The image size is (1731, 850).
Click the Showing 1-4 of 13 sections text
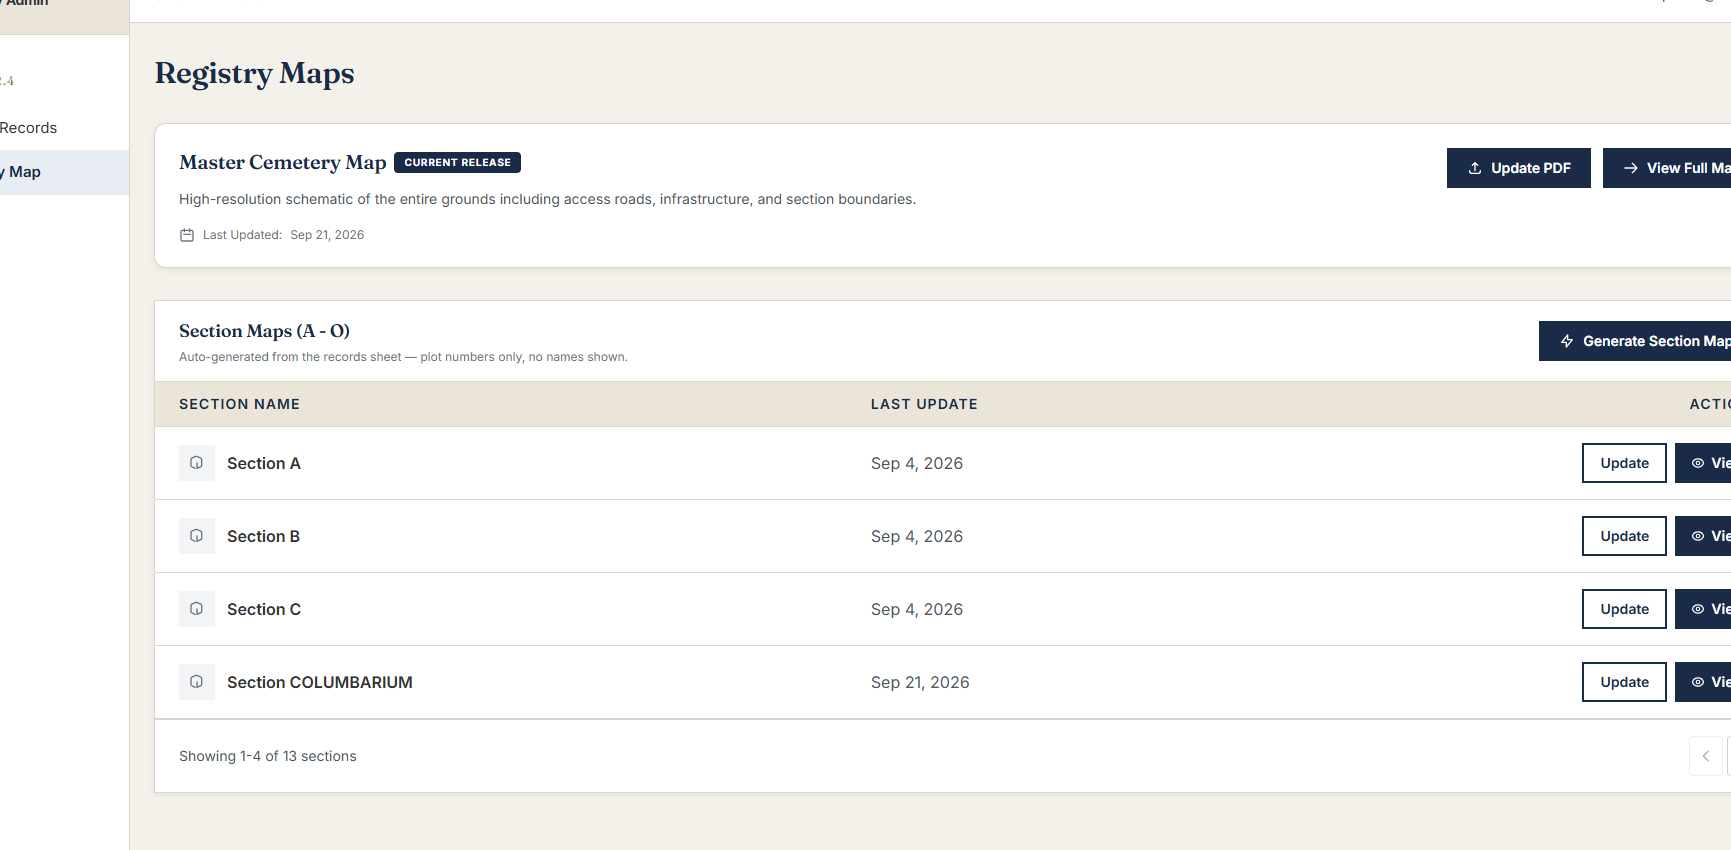(x=268, y=756)
